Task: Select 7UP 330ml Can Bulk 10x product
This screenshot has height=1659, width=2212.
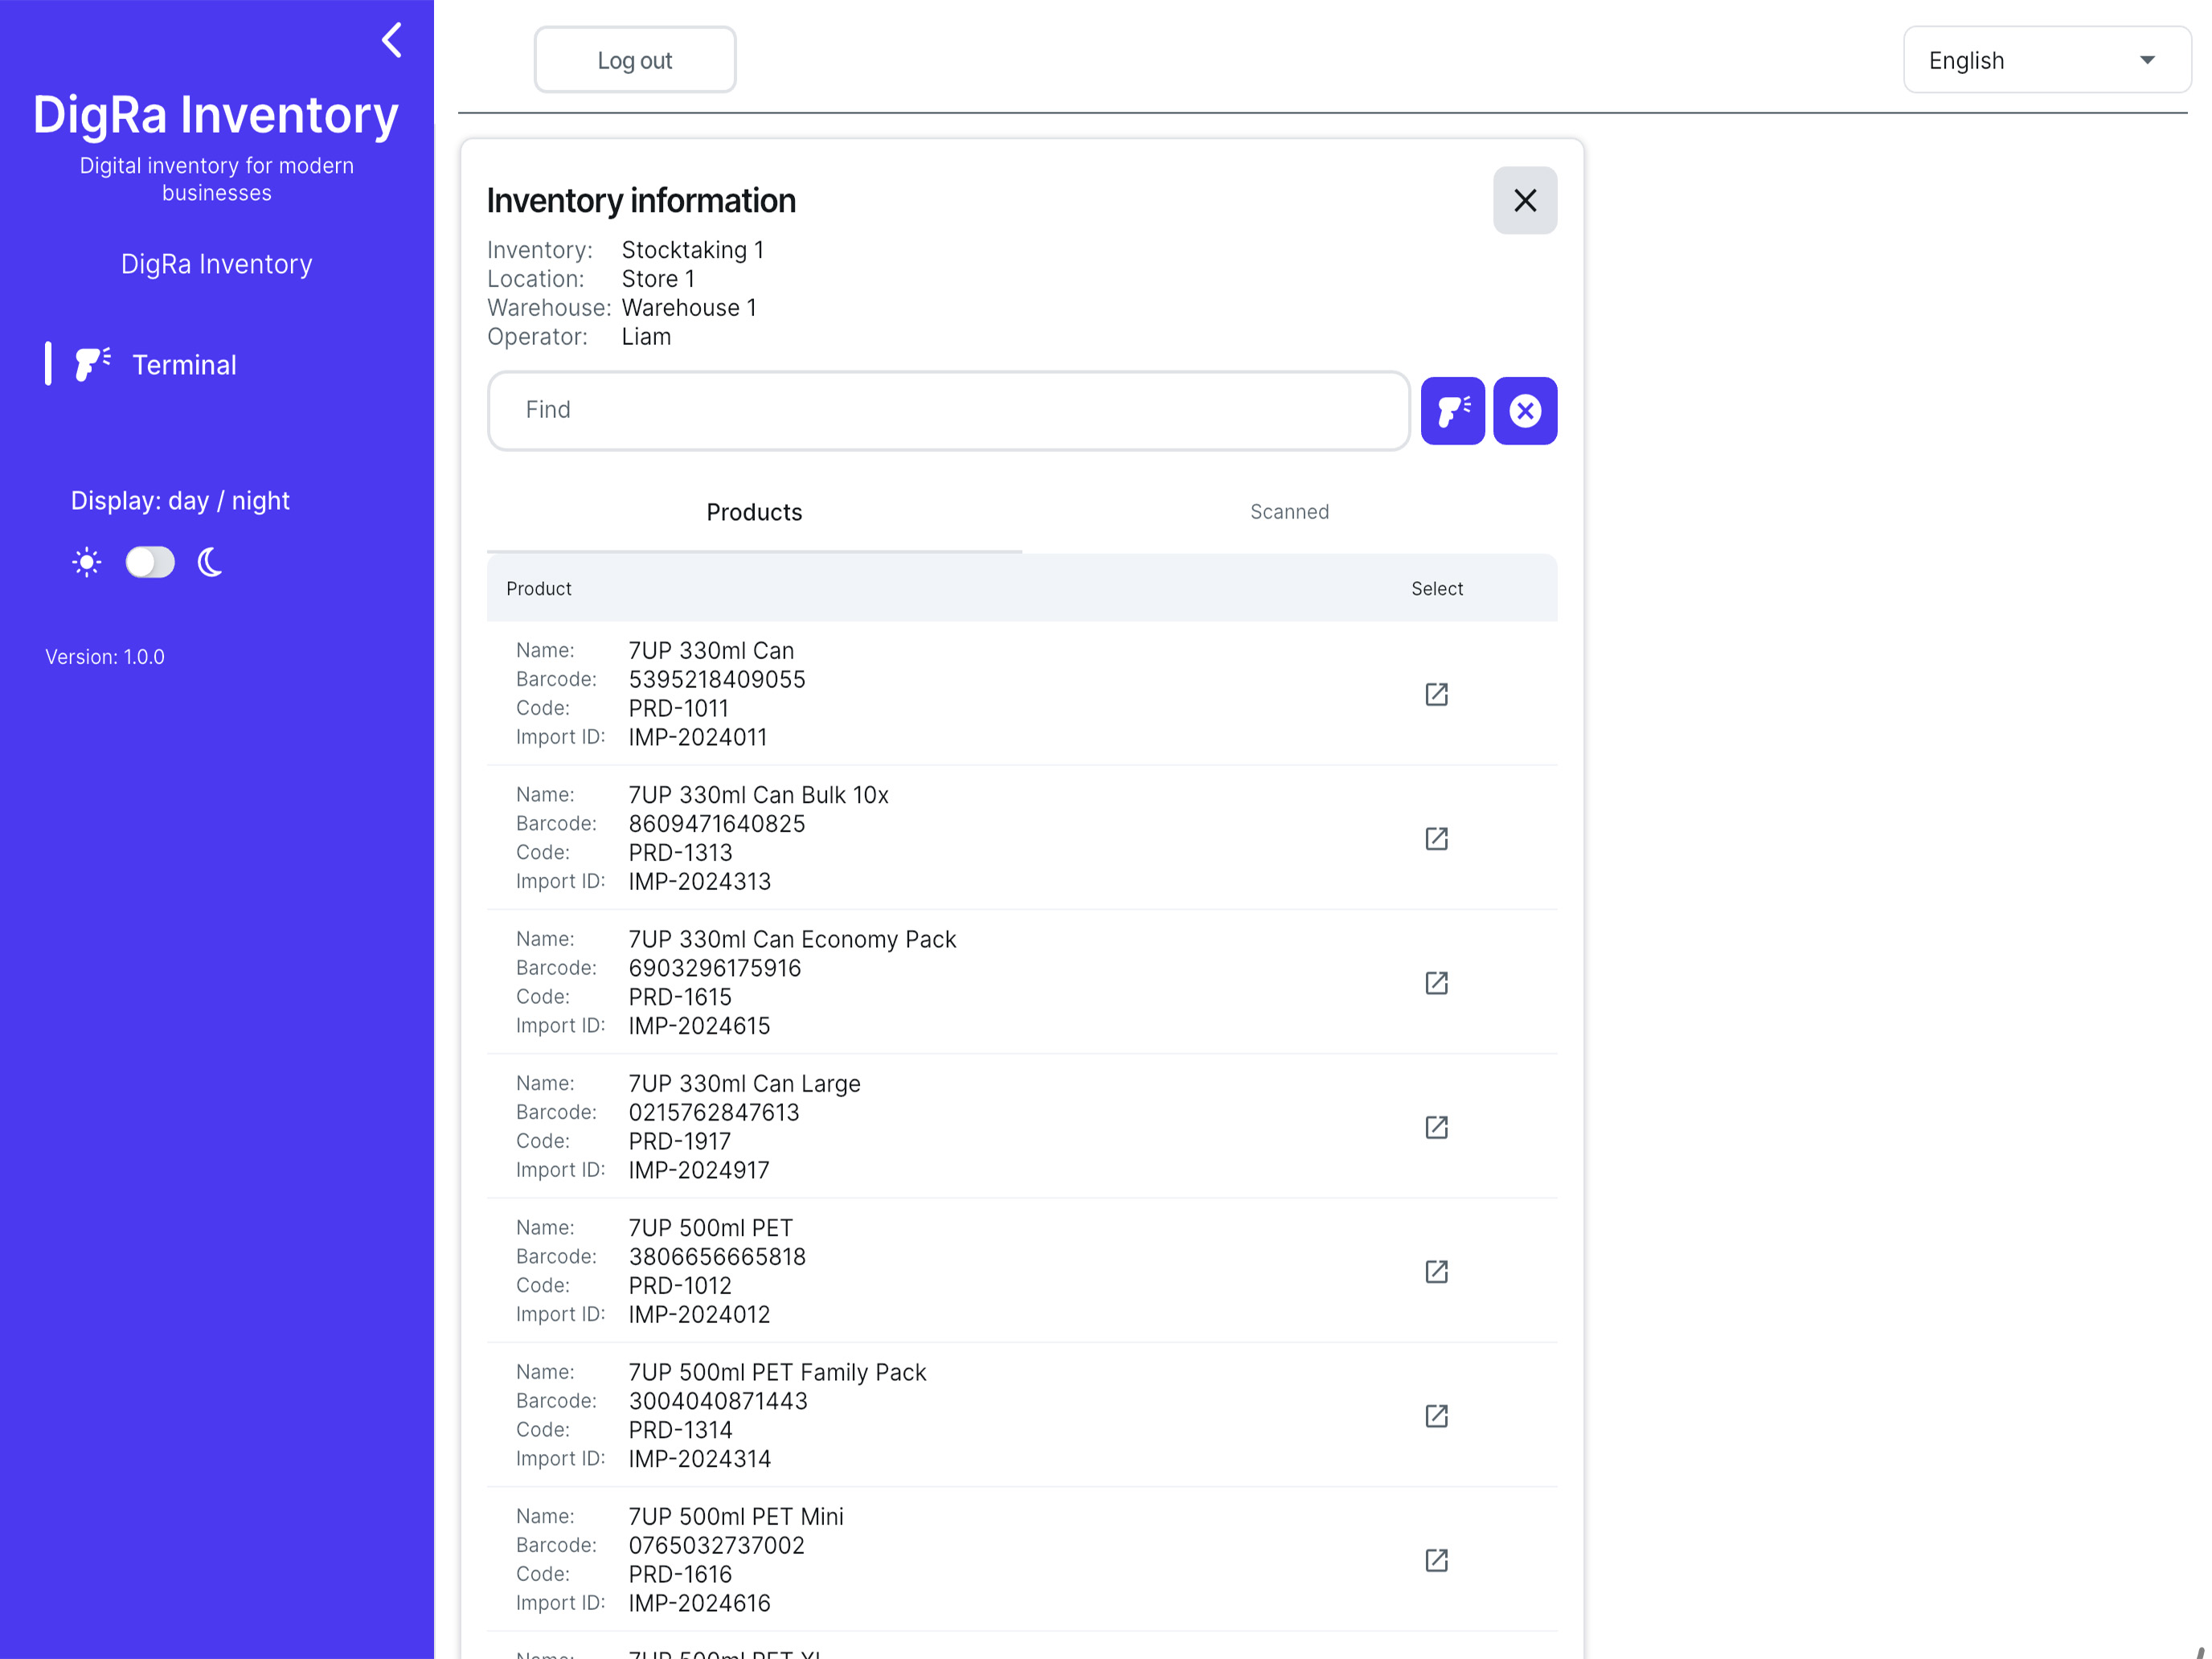Action: (1436, 838)
